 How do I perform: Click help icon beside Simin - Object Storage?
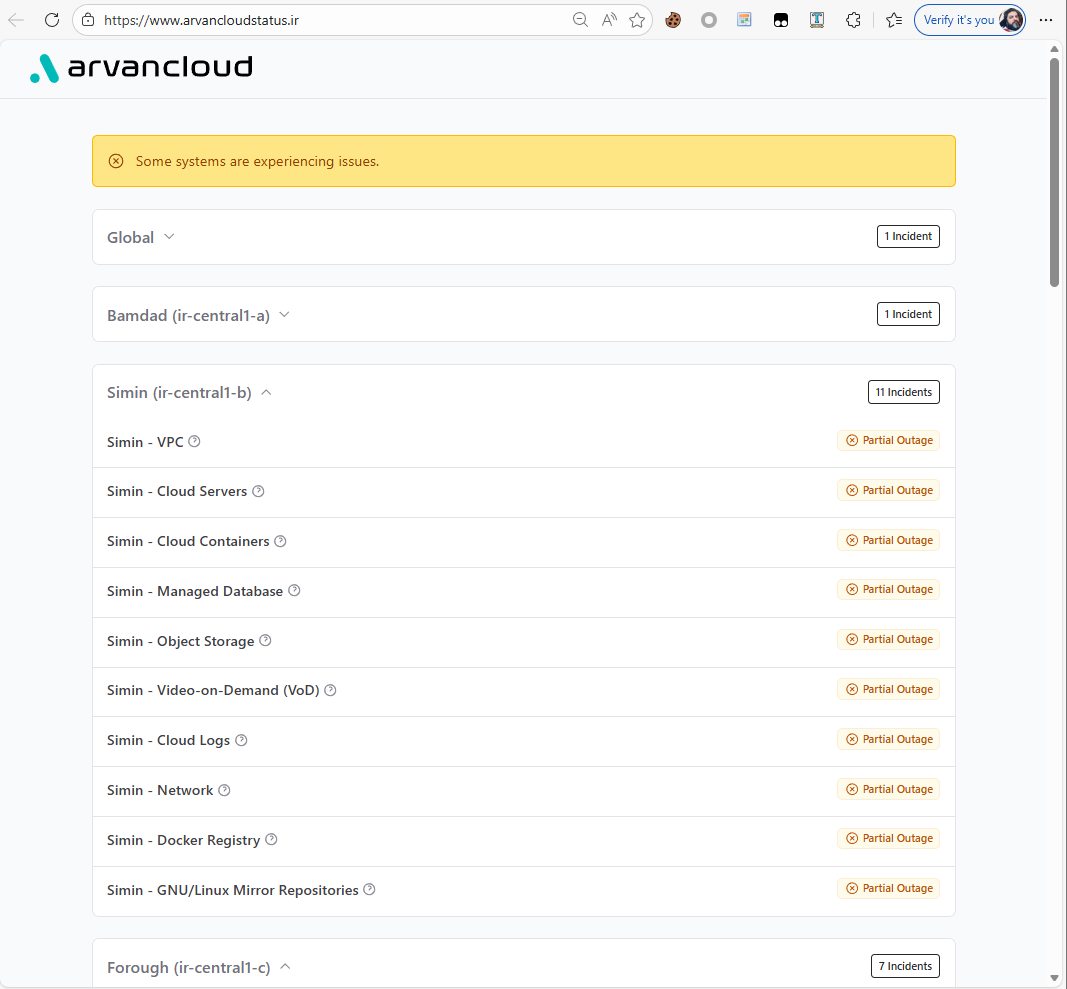[265, 640]
